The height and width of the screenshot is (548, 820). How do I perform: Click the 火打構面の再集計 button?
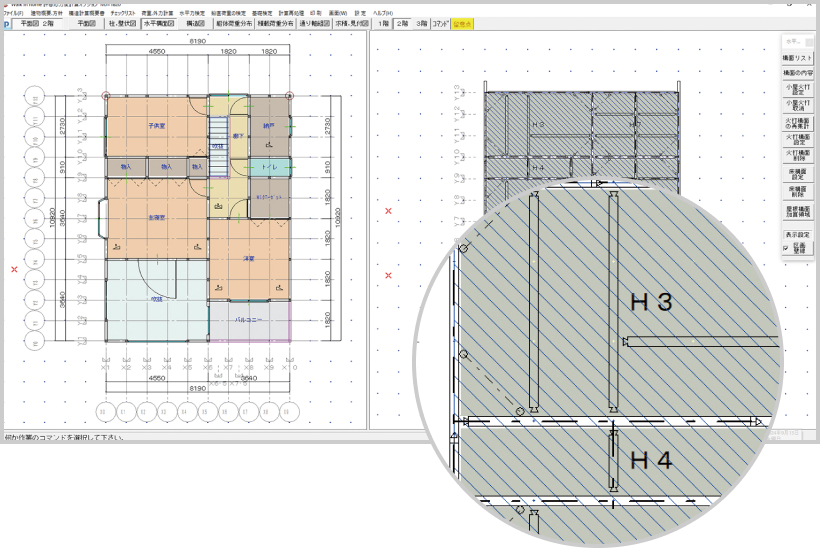click(798, 123)
